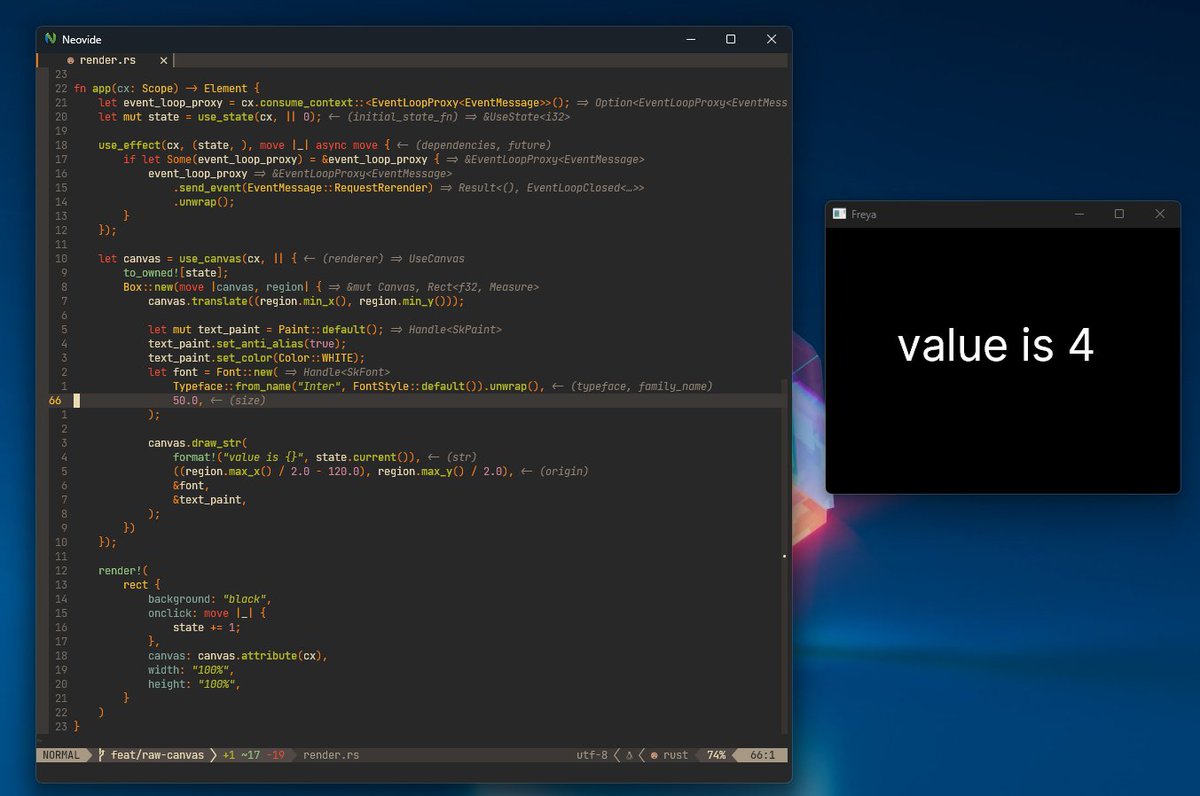
Task: Click the 'width: "100%"' attribute
Action: (x=191, y=670)
